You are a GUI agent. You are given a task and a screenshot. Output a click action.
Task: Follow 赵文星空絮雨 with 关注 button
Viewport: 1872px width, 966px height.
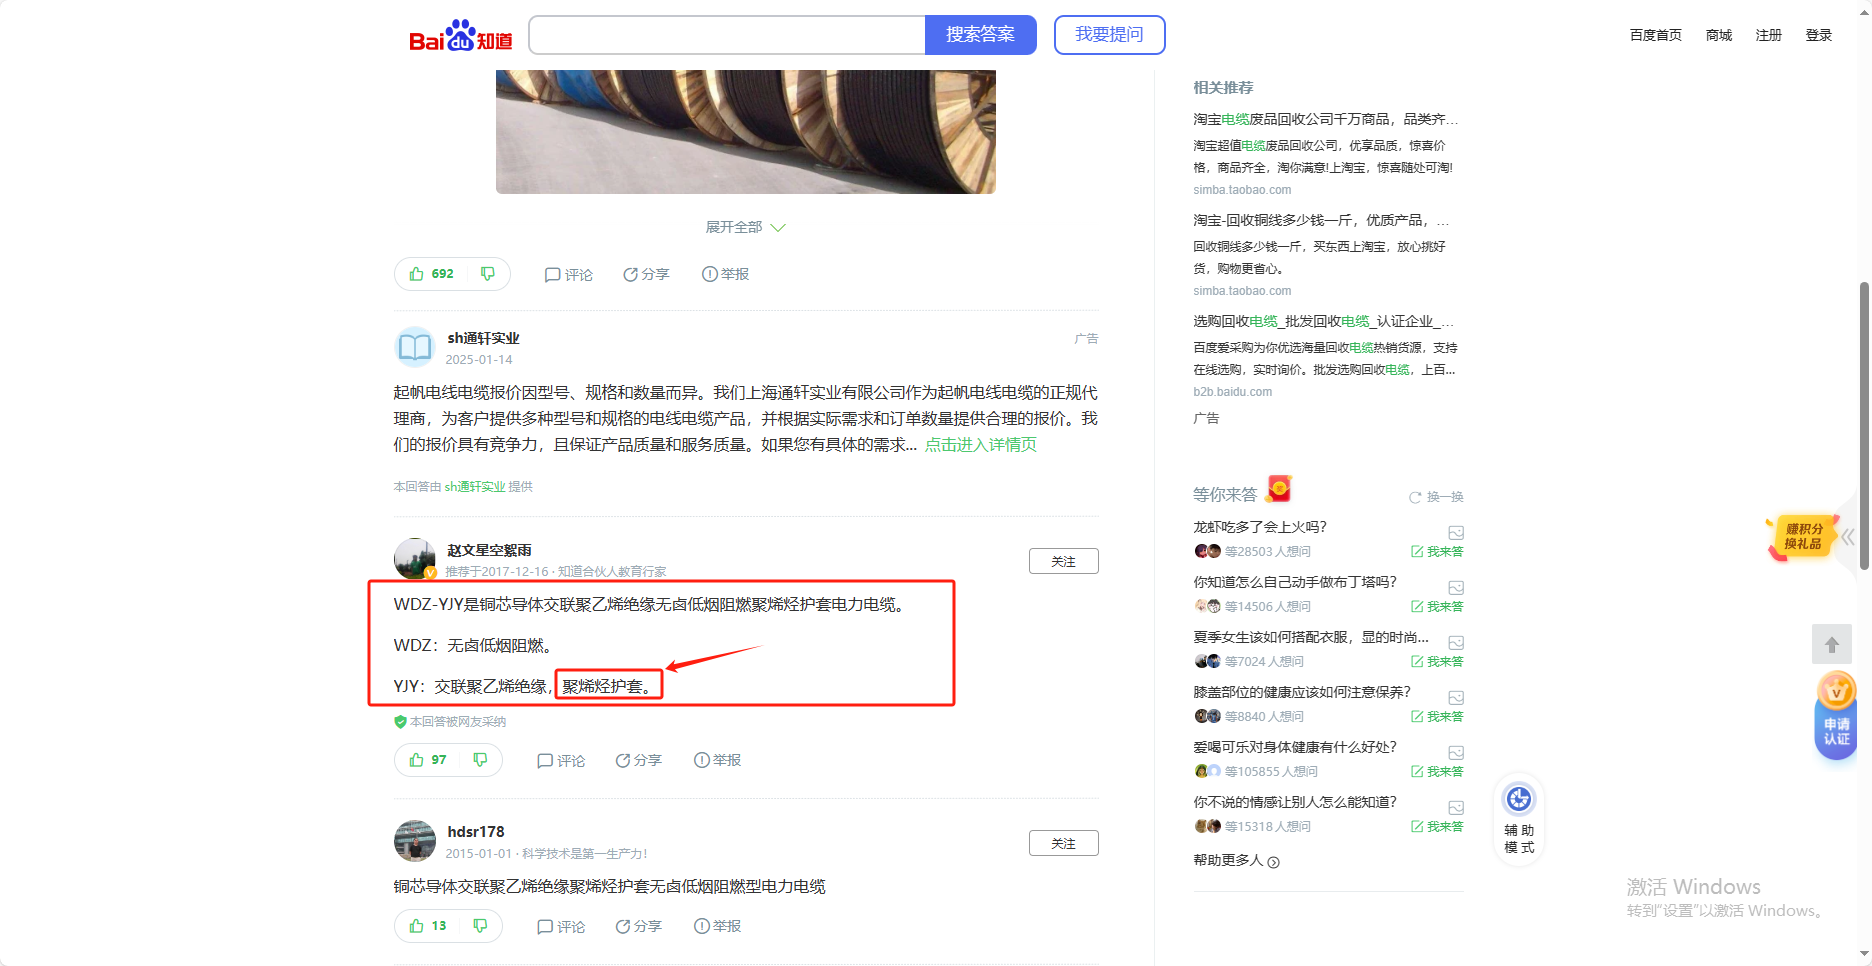click(x=1064, y=561)
